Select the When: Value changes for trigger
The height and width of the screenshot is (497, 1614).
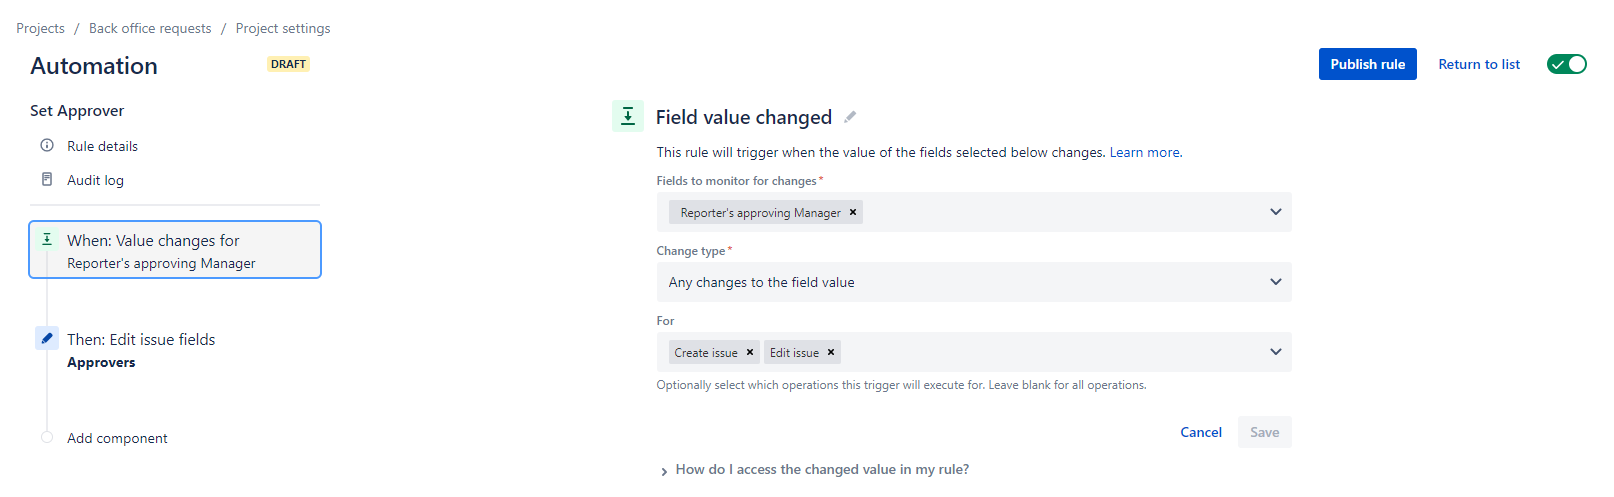(x=175, y=250)
